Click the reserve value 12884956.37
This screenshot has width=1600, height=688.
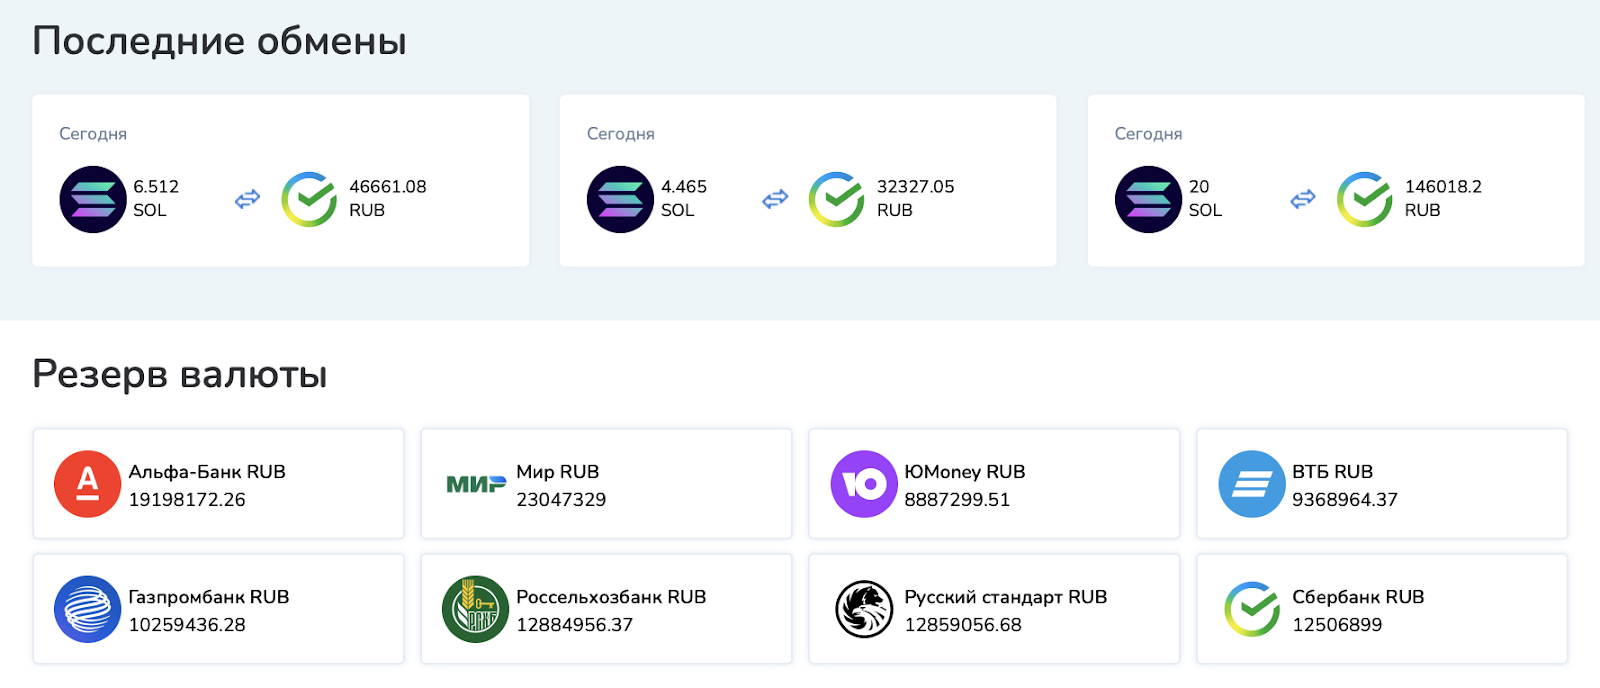click(575, 624)
